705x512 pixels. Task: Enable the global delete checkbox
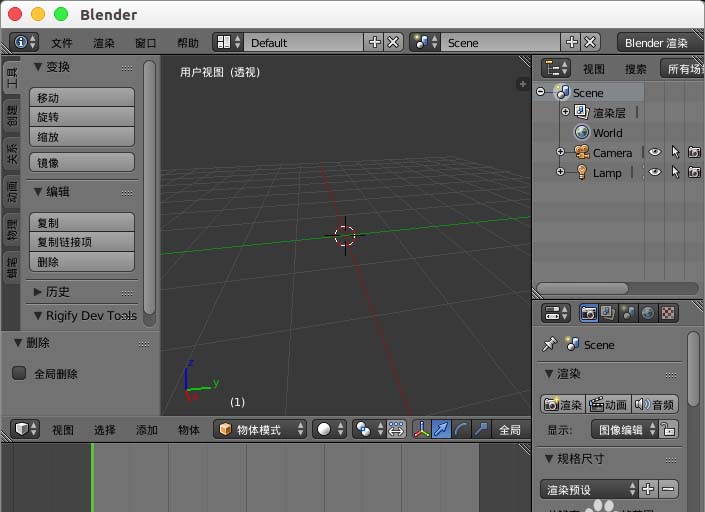[x=19, y=373]
